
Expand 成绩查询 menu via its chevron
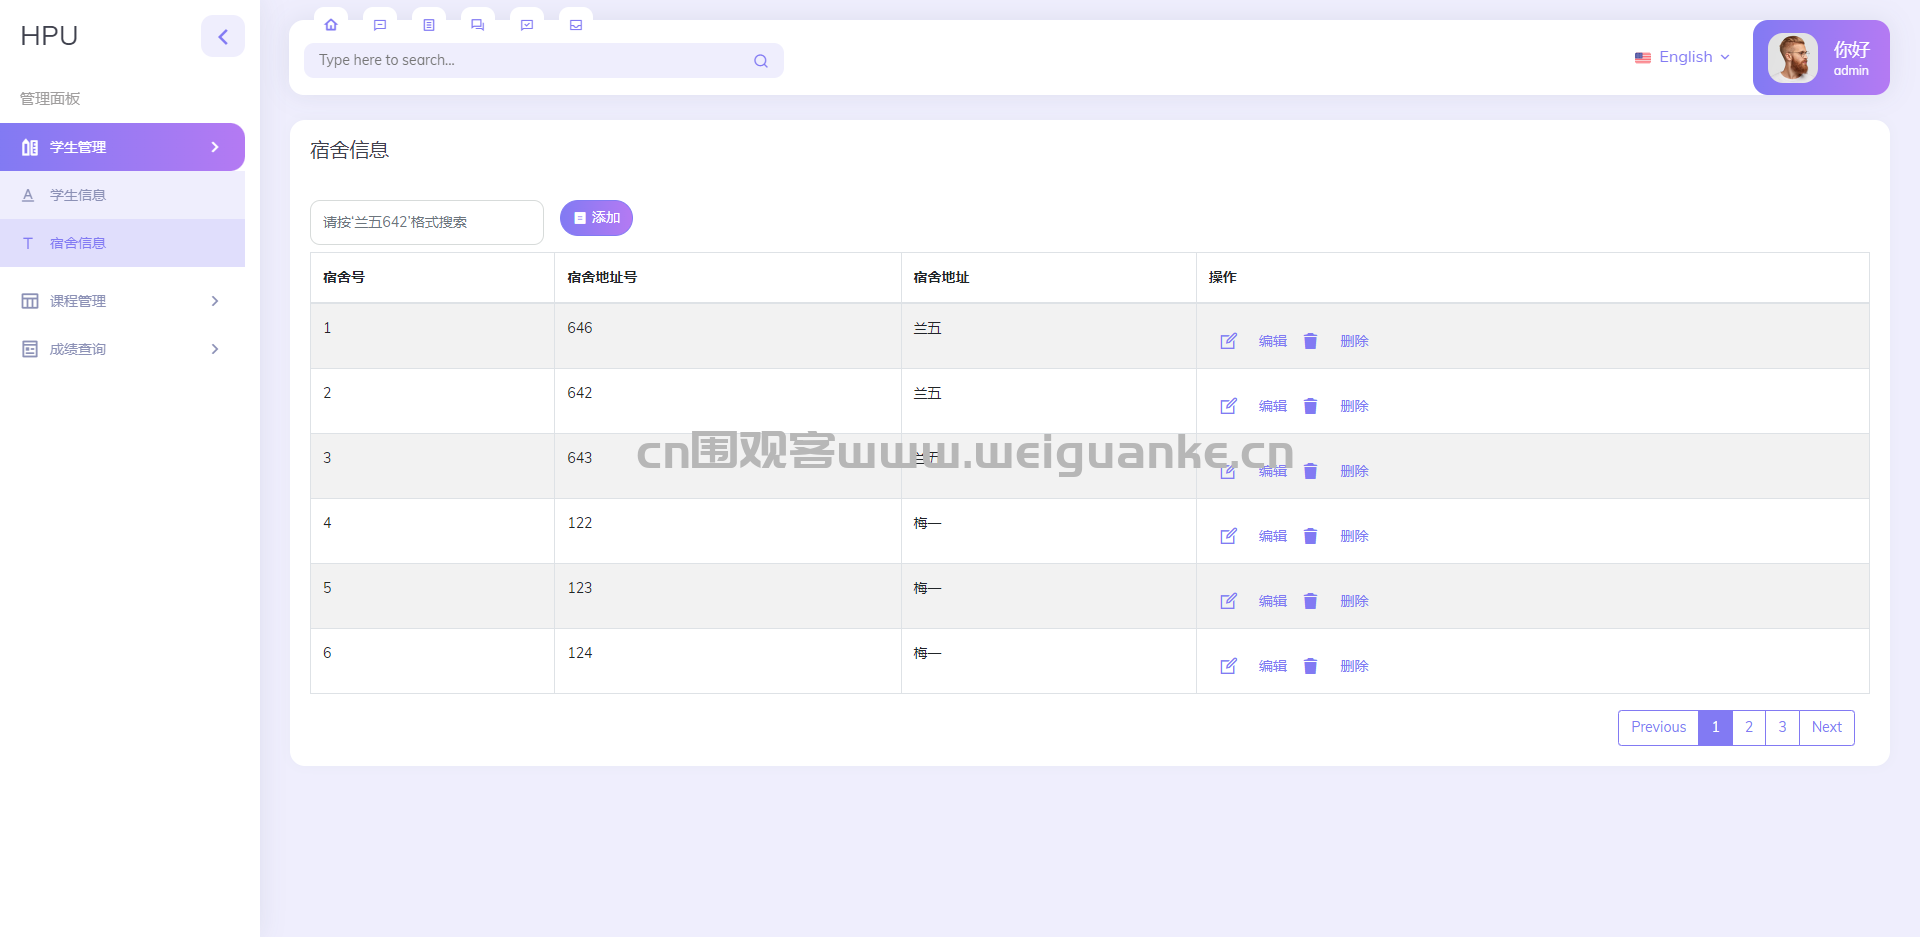(215, 349)
